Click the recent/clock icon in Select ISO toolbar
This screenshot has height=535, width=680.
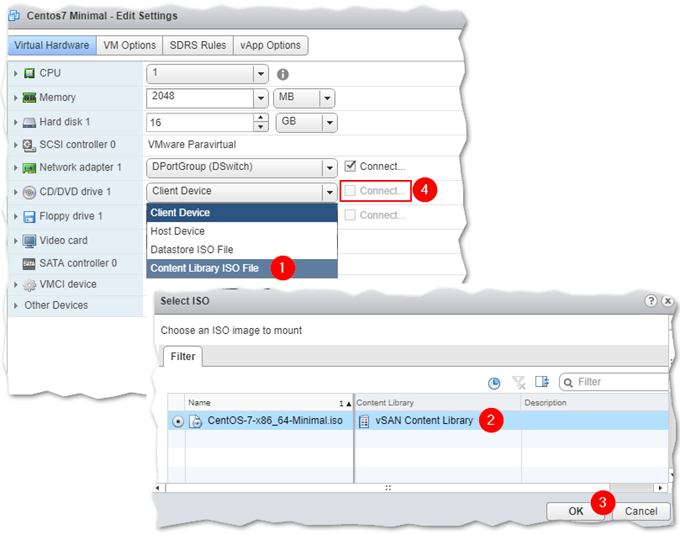click(494, 383)
